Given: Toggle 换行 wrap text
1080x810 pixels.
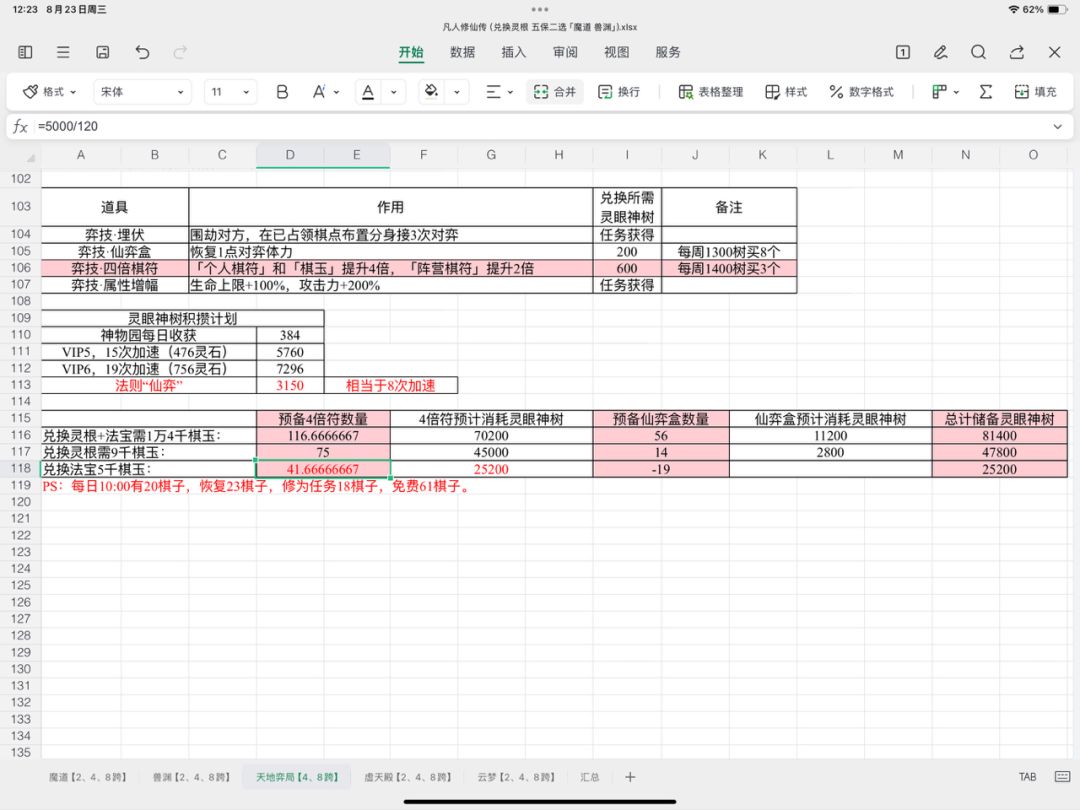Looking at the screenshot, I should [619, 92].
